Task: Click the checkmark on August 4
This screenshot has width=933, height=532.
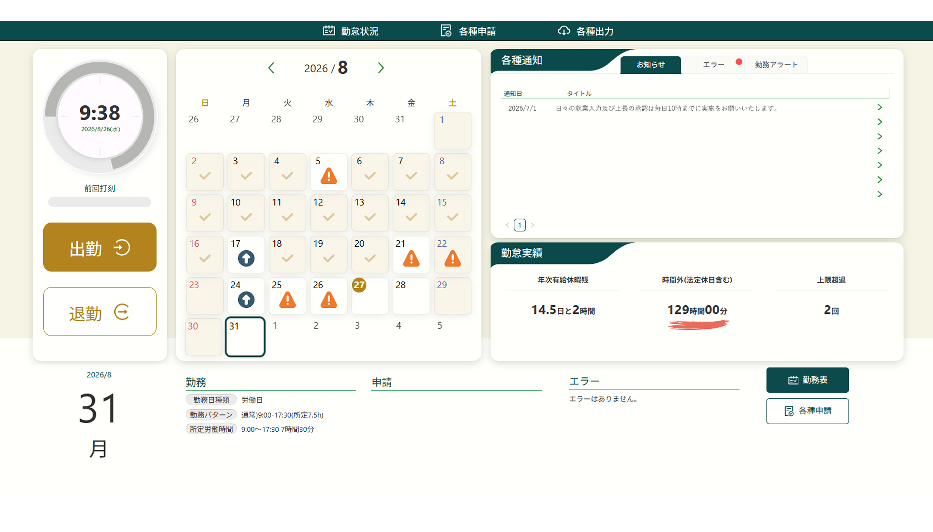Action: 287,176
